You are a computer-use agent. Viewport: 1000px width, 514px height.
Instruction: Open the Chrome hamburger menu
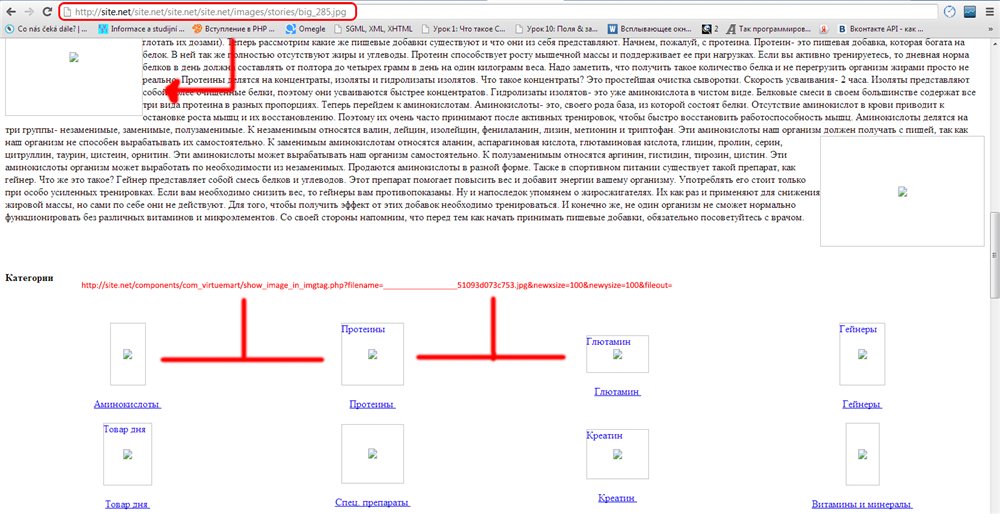tap(990, 11)
